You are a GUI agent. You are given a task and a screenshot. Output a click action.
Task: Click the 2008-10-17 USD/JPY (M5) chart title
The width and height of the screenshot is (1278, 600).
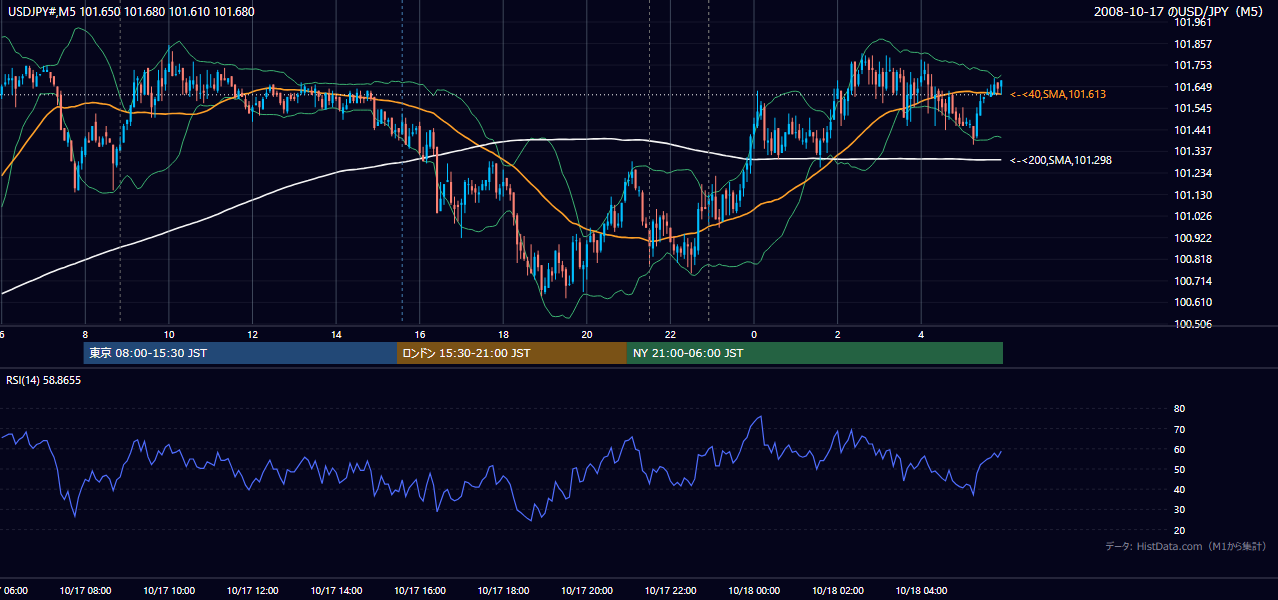click(1180, 12)
